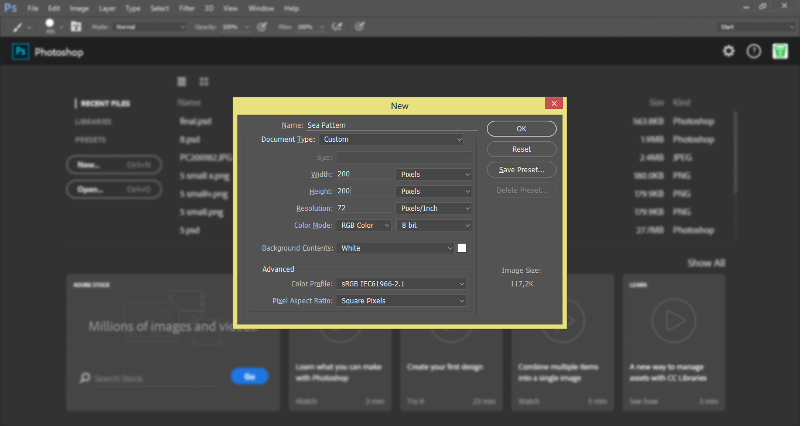Open the settings gear icon
Image resolution: width=800 pixels, height=426 pixels.
pyautogui.click(x=729, y=51)
